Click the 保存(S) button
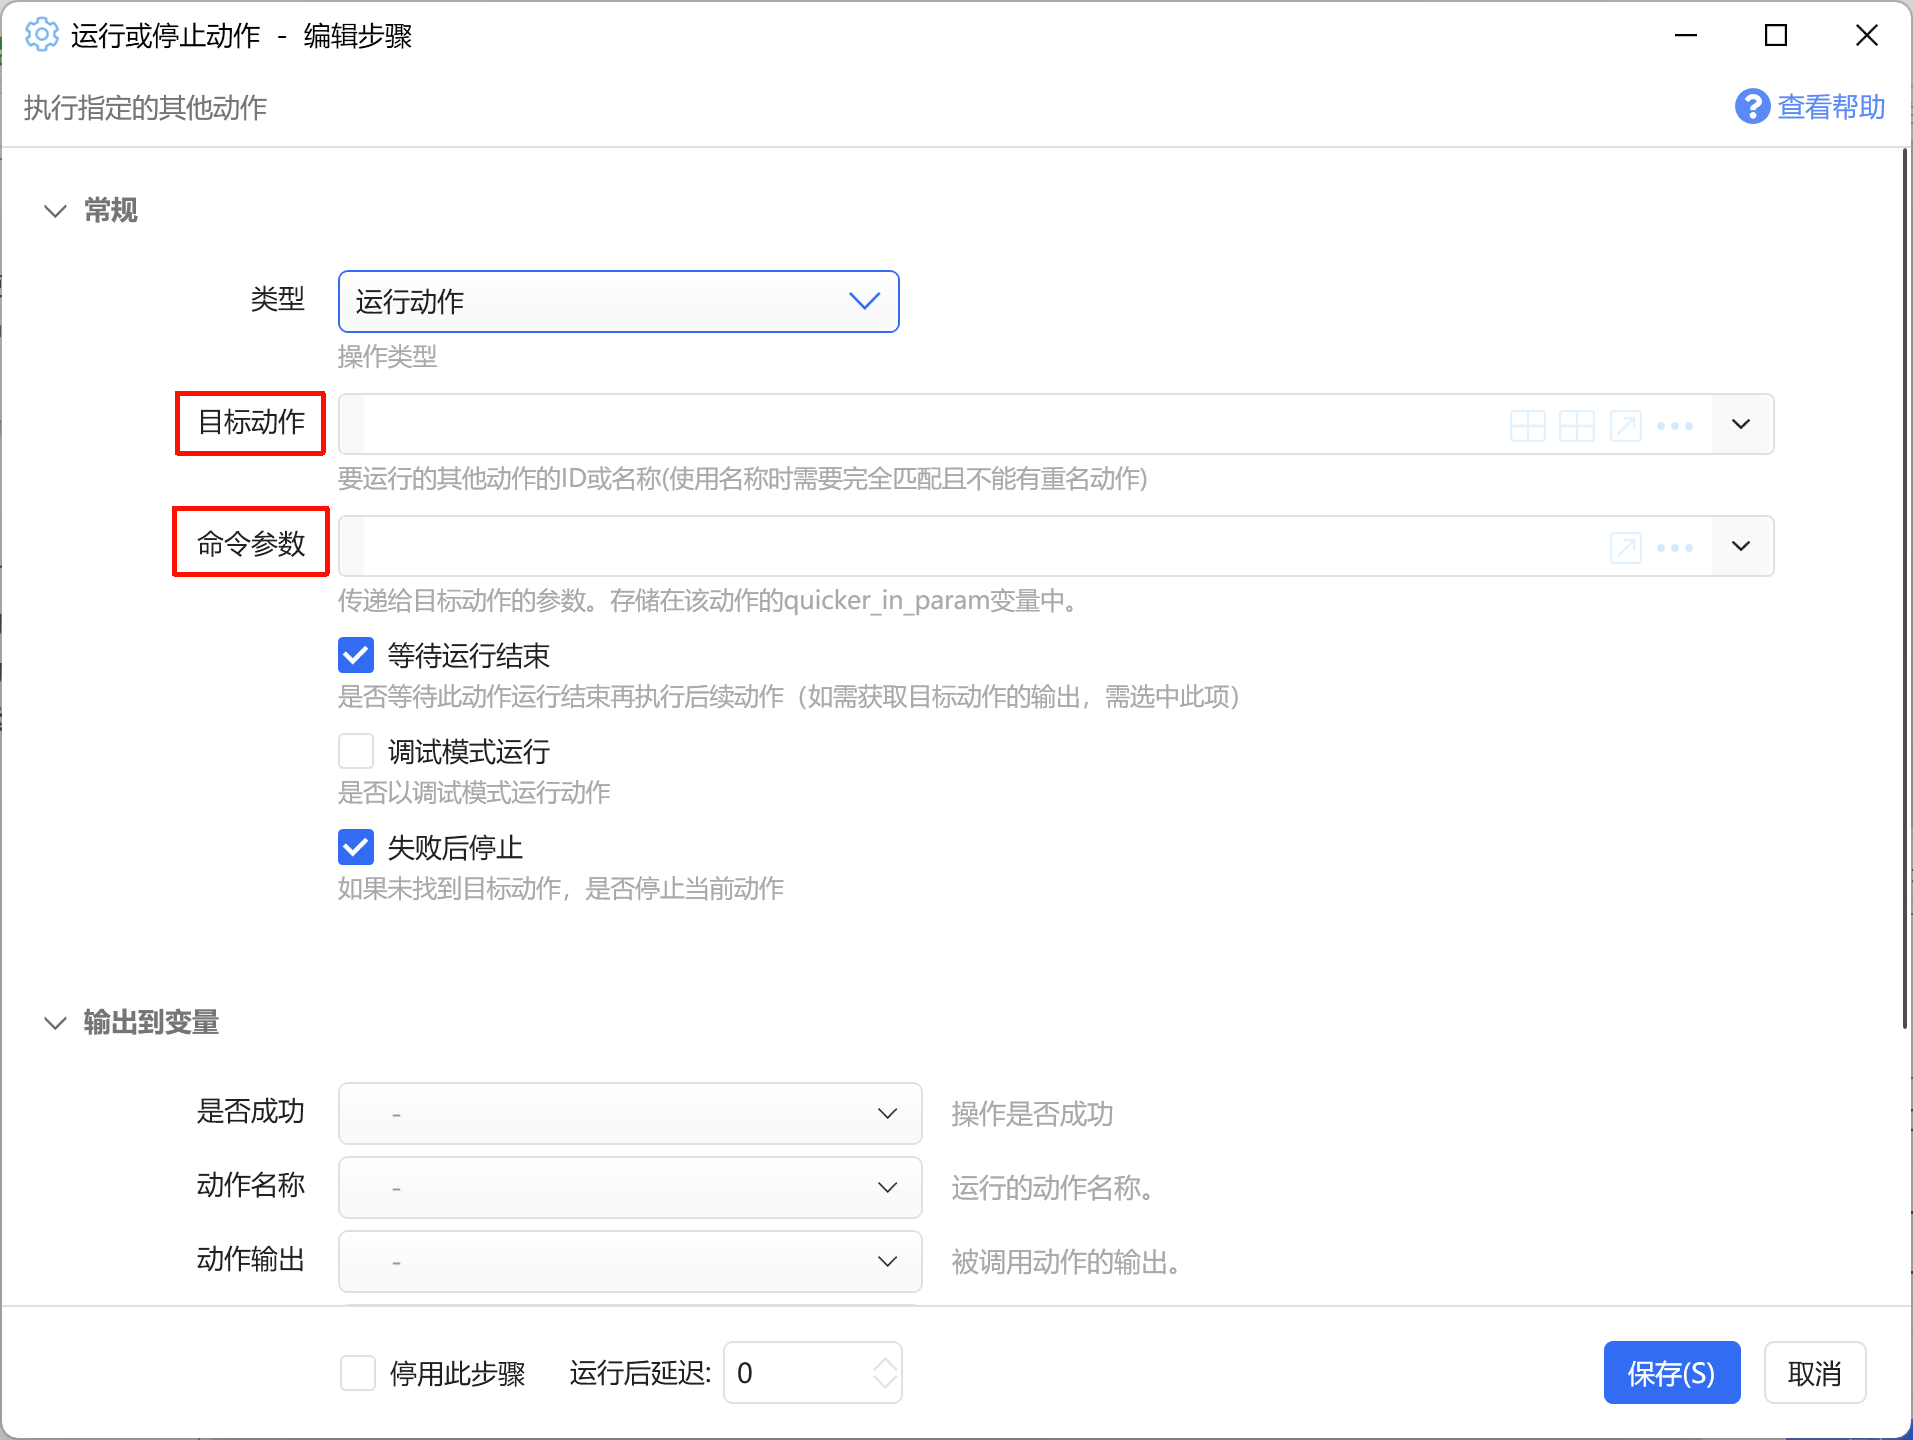The height and width of the screenshot is (1440, 1913). tap(1671, 1373)
